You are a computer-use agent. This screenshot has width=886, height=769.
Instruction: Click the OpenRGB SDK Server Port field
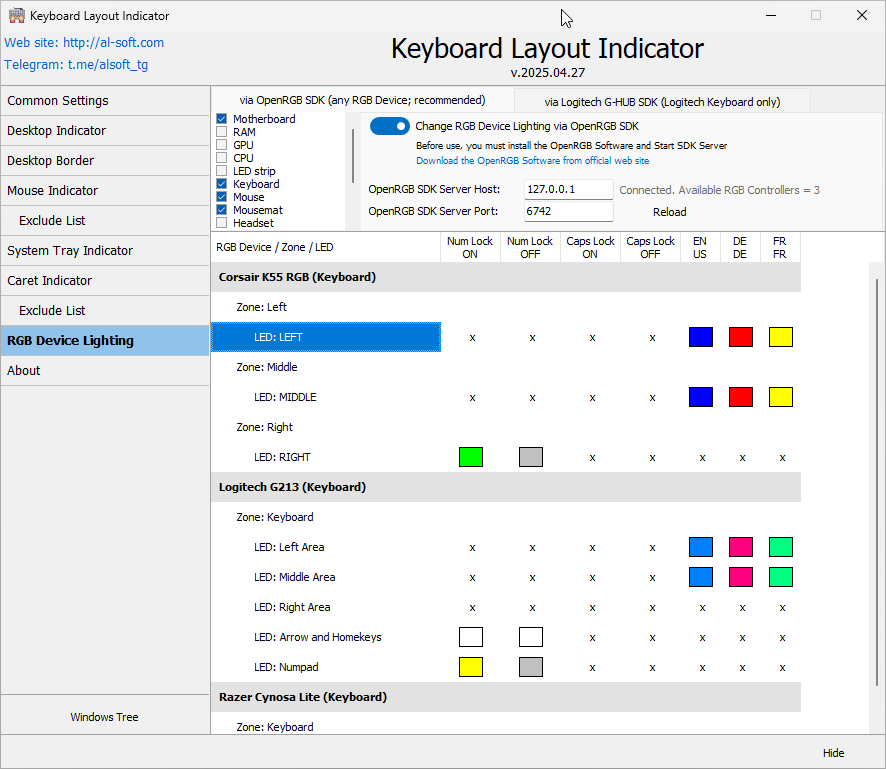568,211
